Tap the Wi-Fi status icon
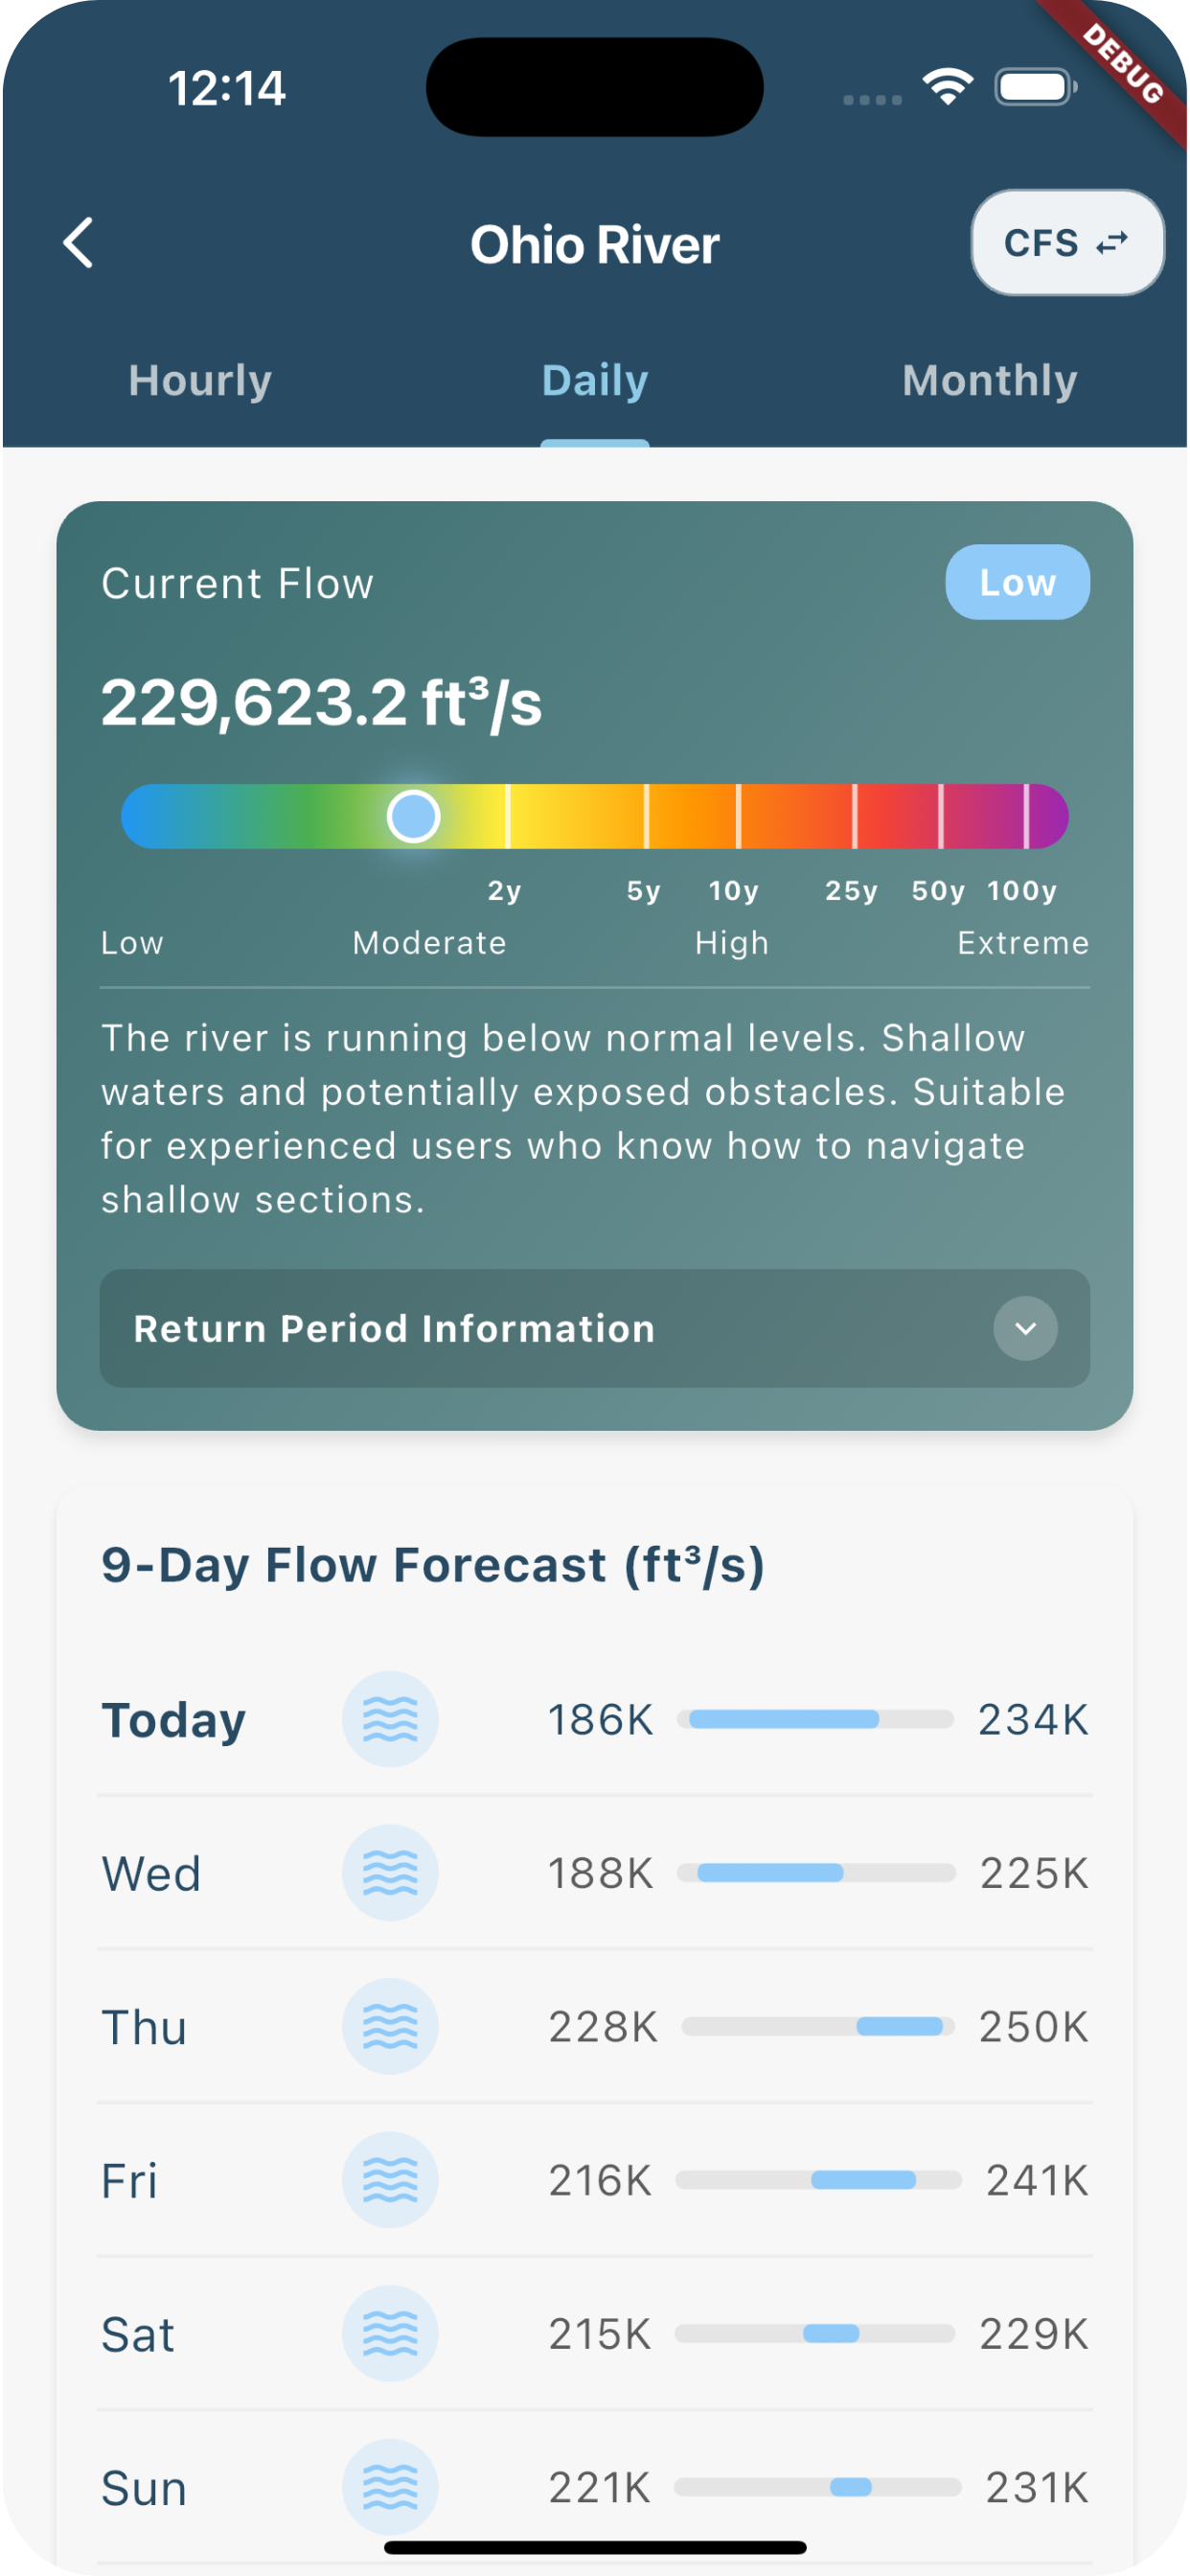Screen dimensions: 1190x2576 948,87
